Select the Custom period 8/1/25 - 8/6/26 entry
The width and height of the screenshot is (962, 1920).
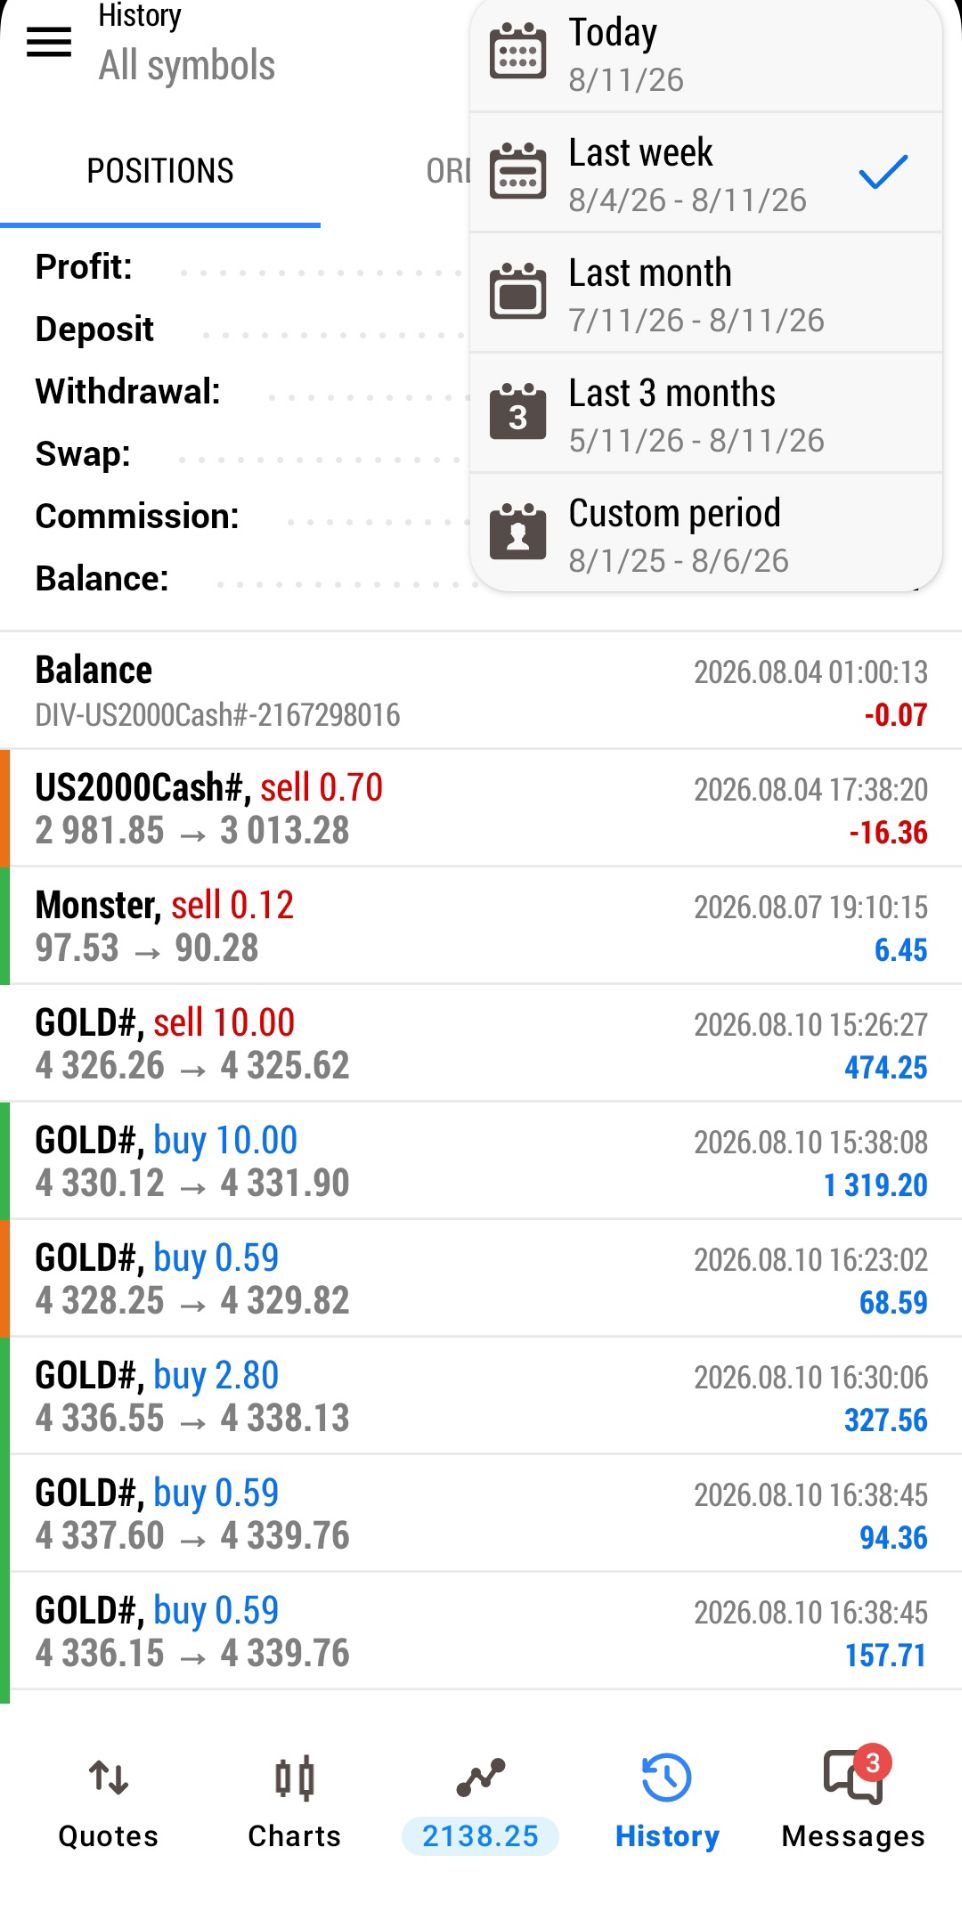click(x=706, y=533)
